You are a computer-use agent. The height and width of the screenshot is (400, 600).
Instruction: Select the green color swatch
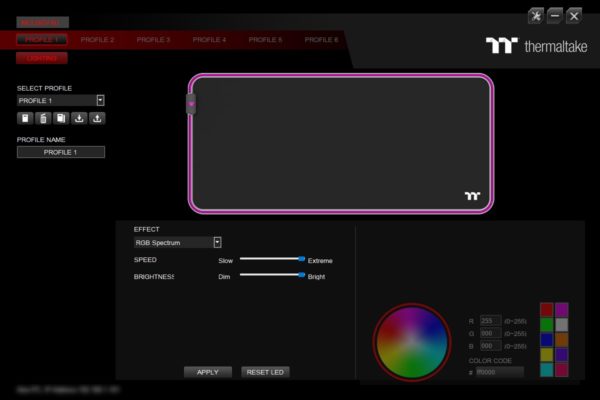(x=546, y=325)
